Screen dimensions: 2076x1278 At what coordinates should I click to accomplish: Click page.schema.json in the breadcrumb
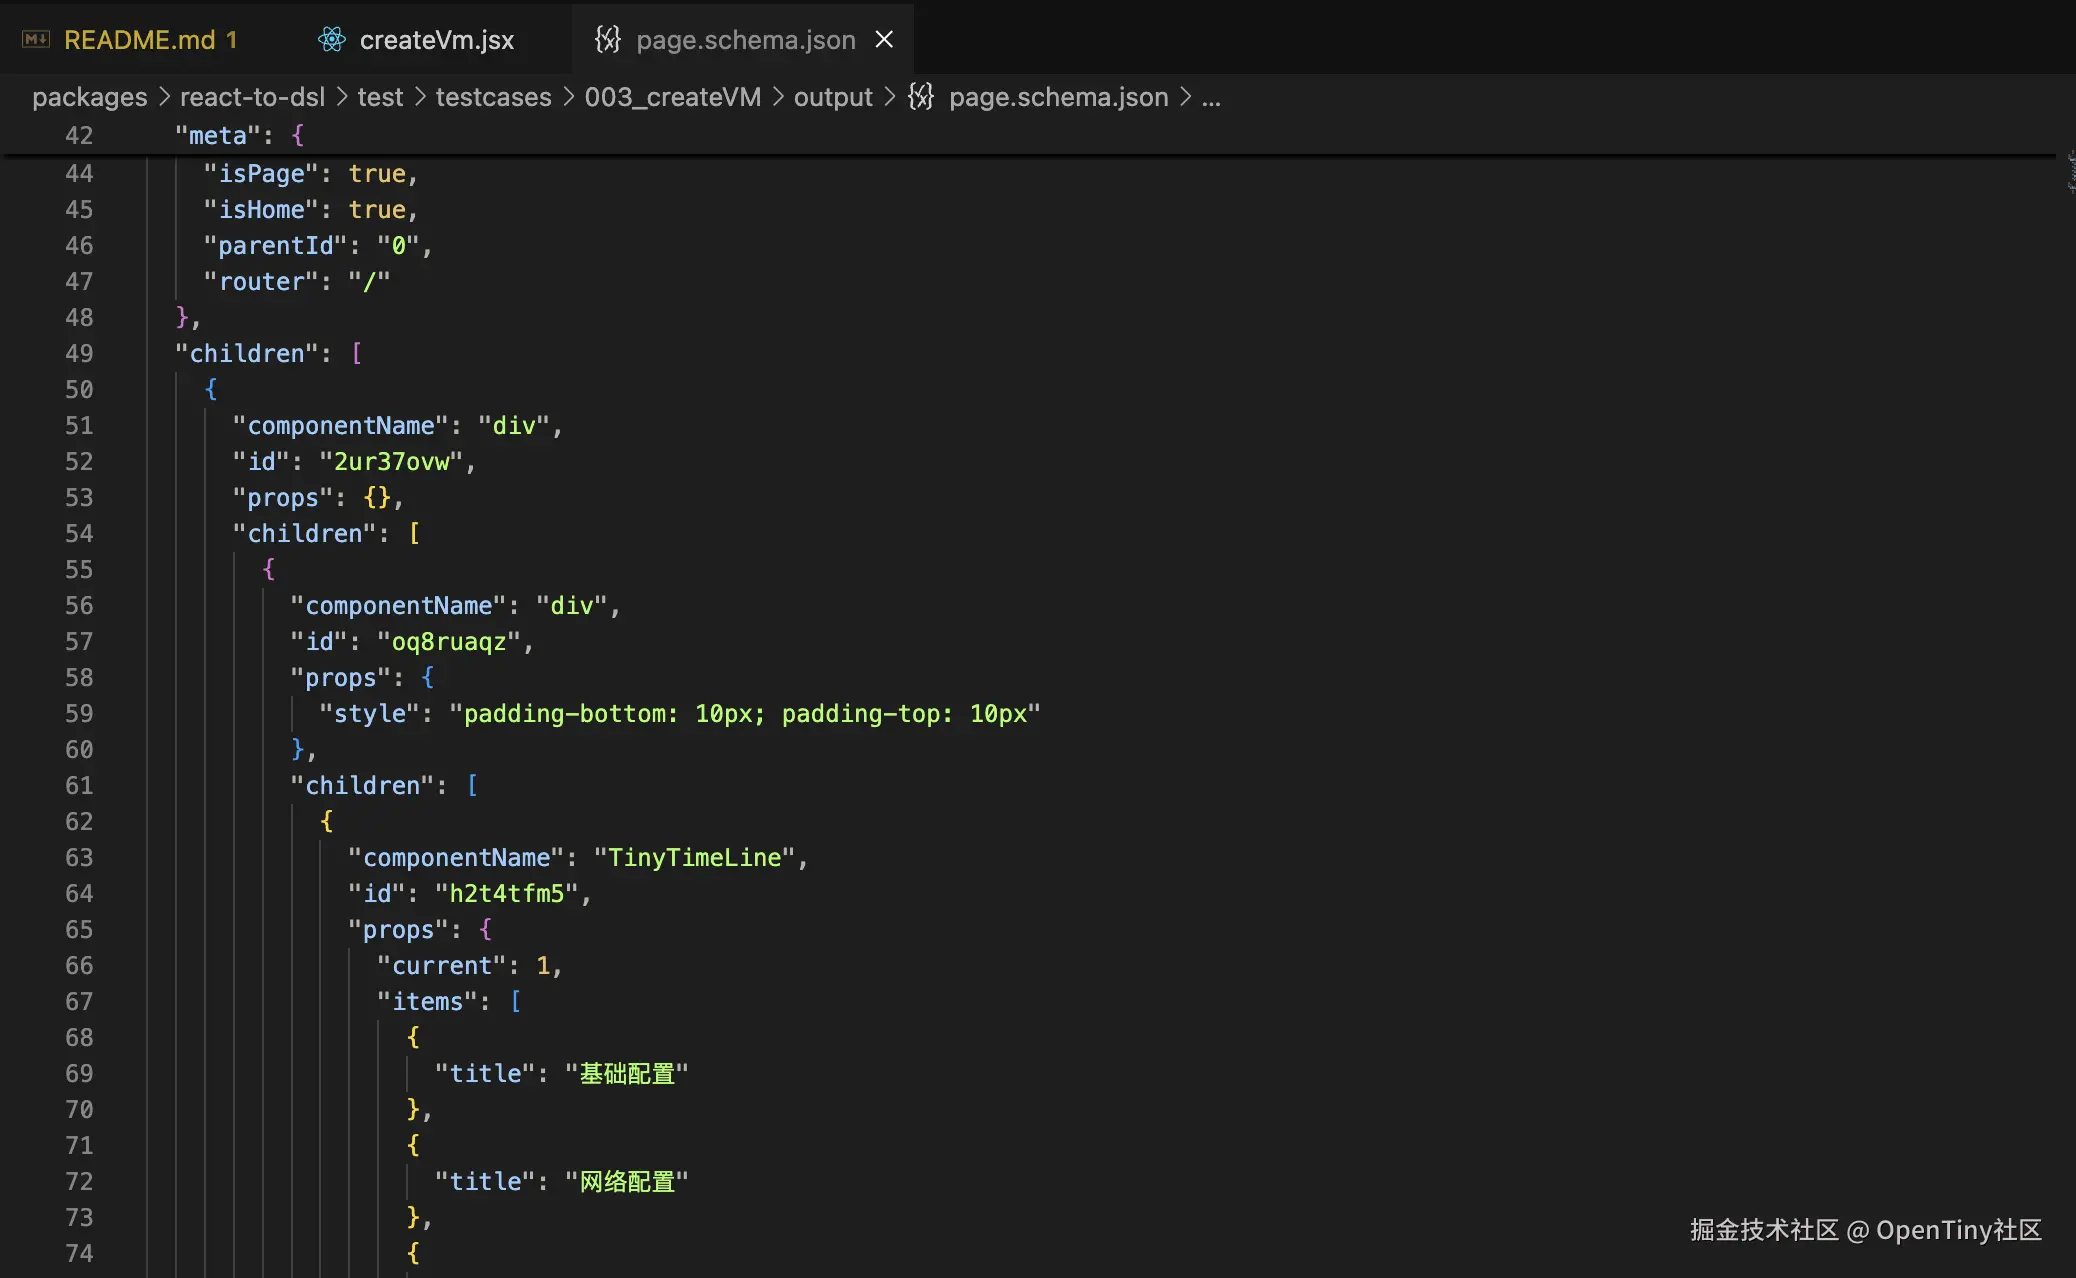point(1058,97)
